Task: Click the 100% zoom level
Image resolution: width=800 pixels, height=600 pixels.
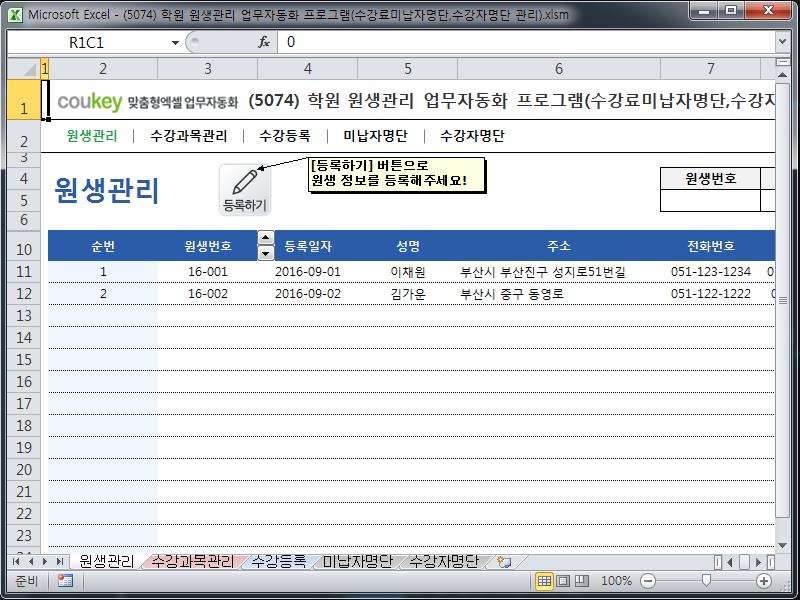Action: point(616,581)
